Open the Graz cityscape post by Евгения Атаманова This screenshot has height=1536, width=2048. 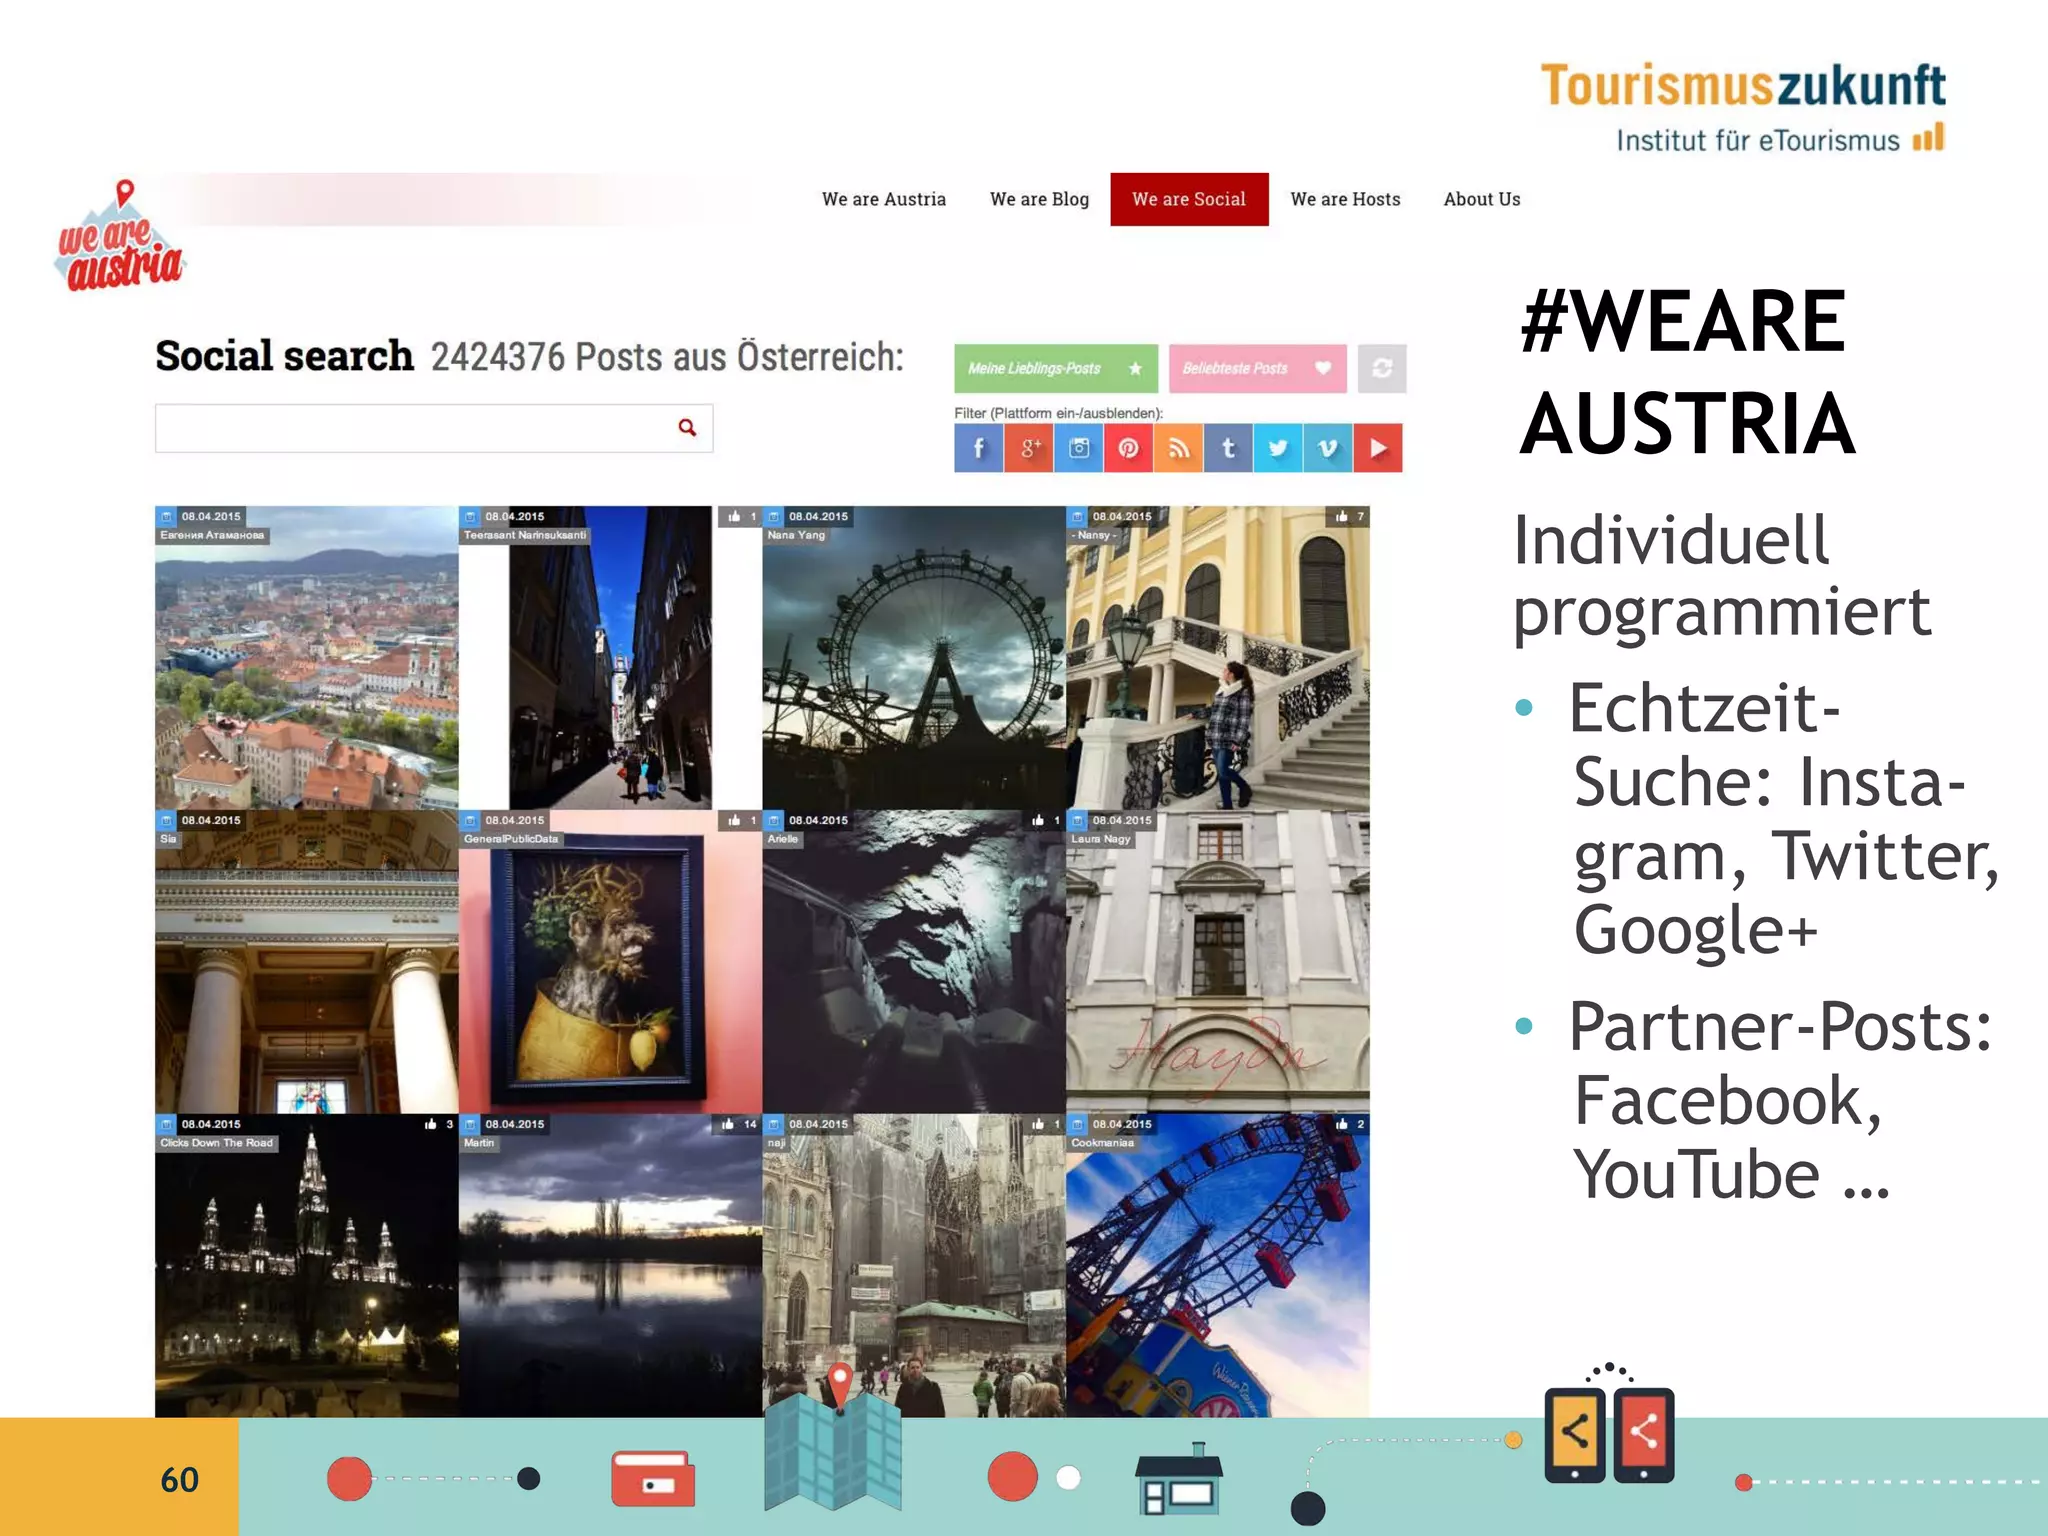[307, 658]
